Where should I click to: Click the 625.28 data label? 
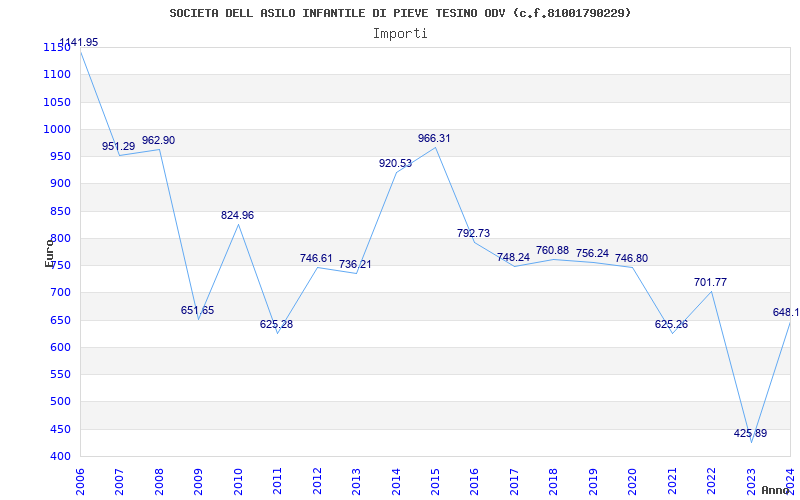click(x=277, y=324)
